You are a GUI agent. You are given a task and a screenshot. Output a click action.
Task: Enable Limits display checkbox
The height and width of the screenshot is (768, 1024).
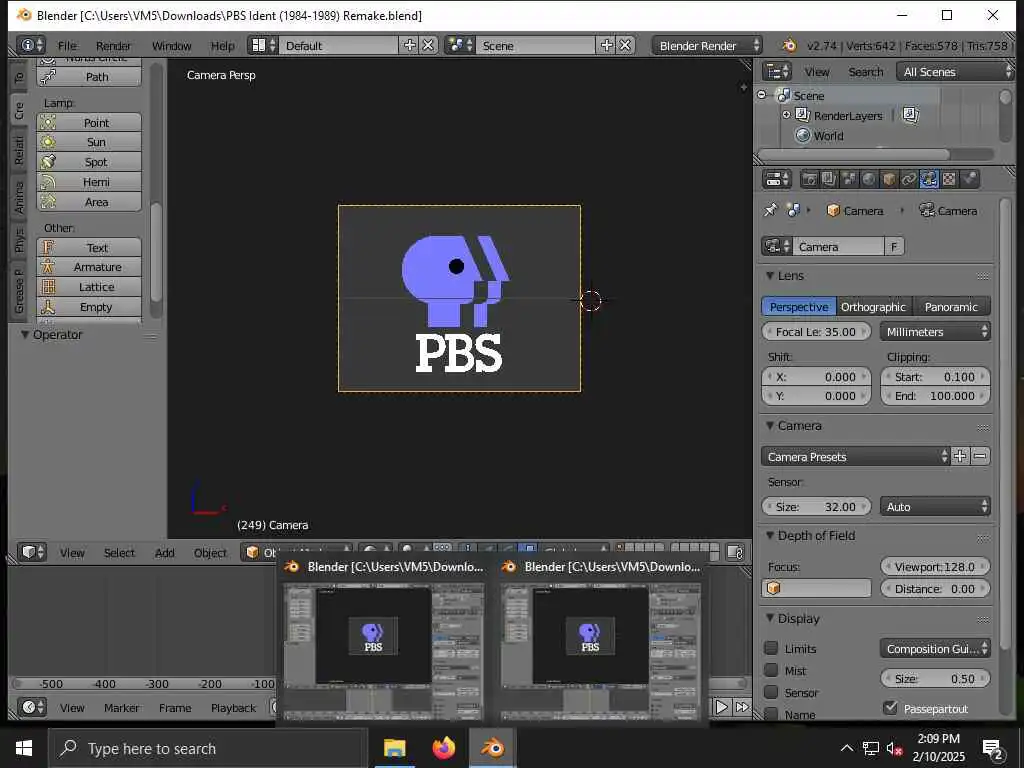click(x=771, y=648)
